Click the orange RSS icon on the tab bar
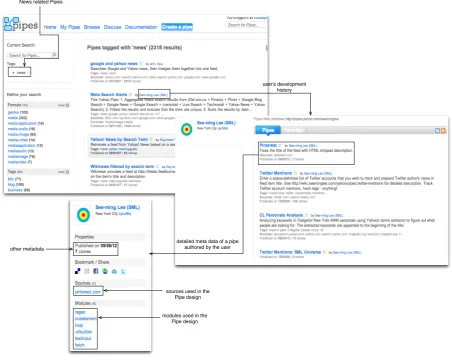This screenshot has width=452, height=360. click(x=443, y=131)
